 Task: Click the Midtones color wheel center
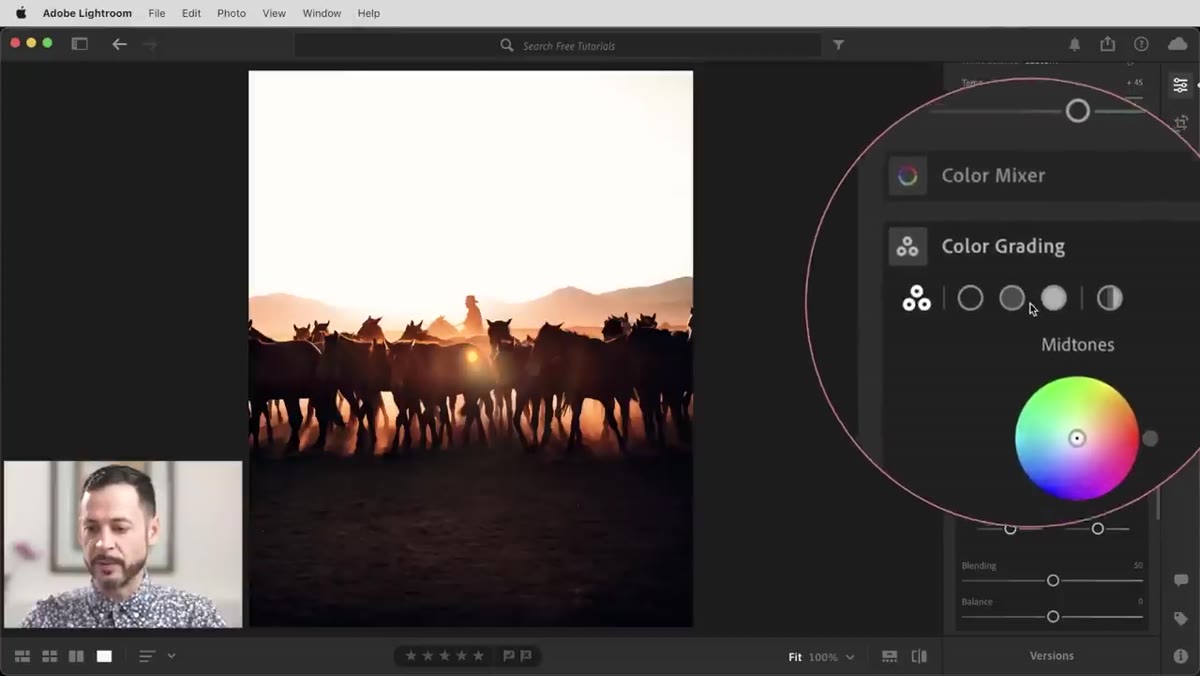coord(1077,438)
